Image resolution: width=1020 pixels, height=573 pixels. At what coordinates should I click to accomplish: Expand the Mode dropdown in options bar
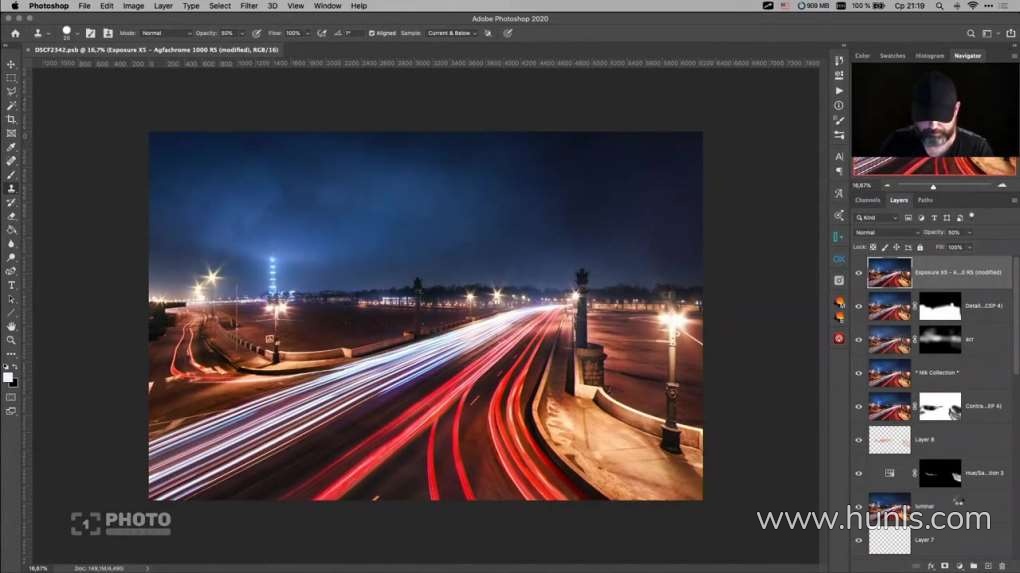click(164, 33)
